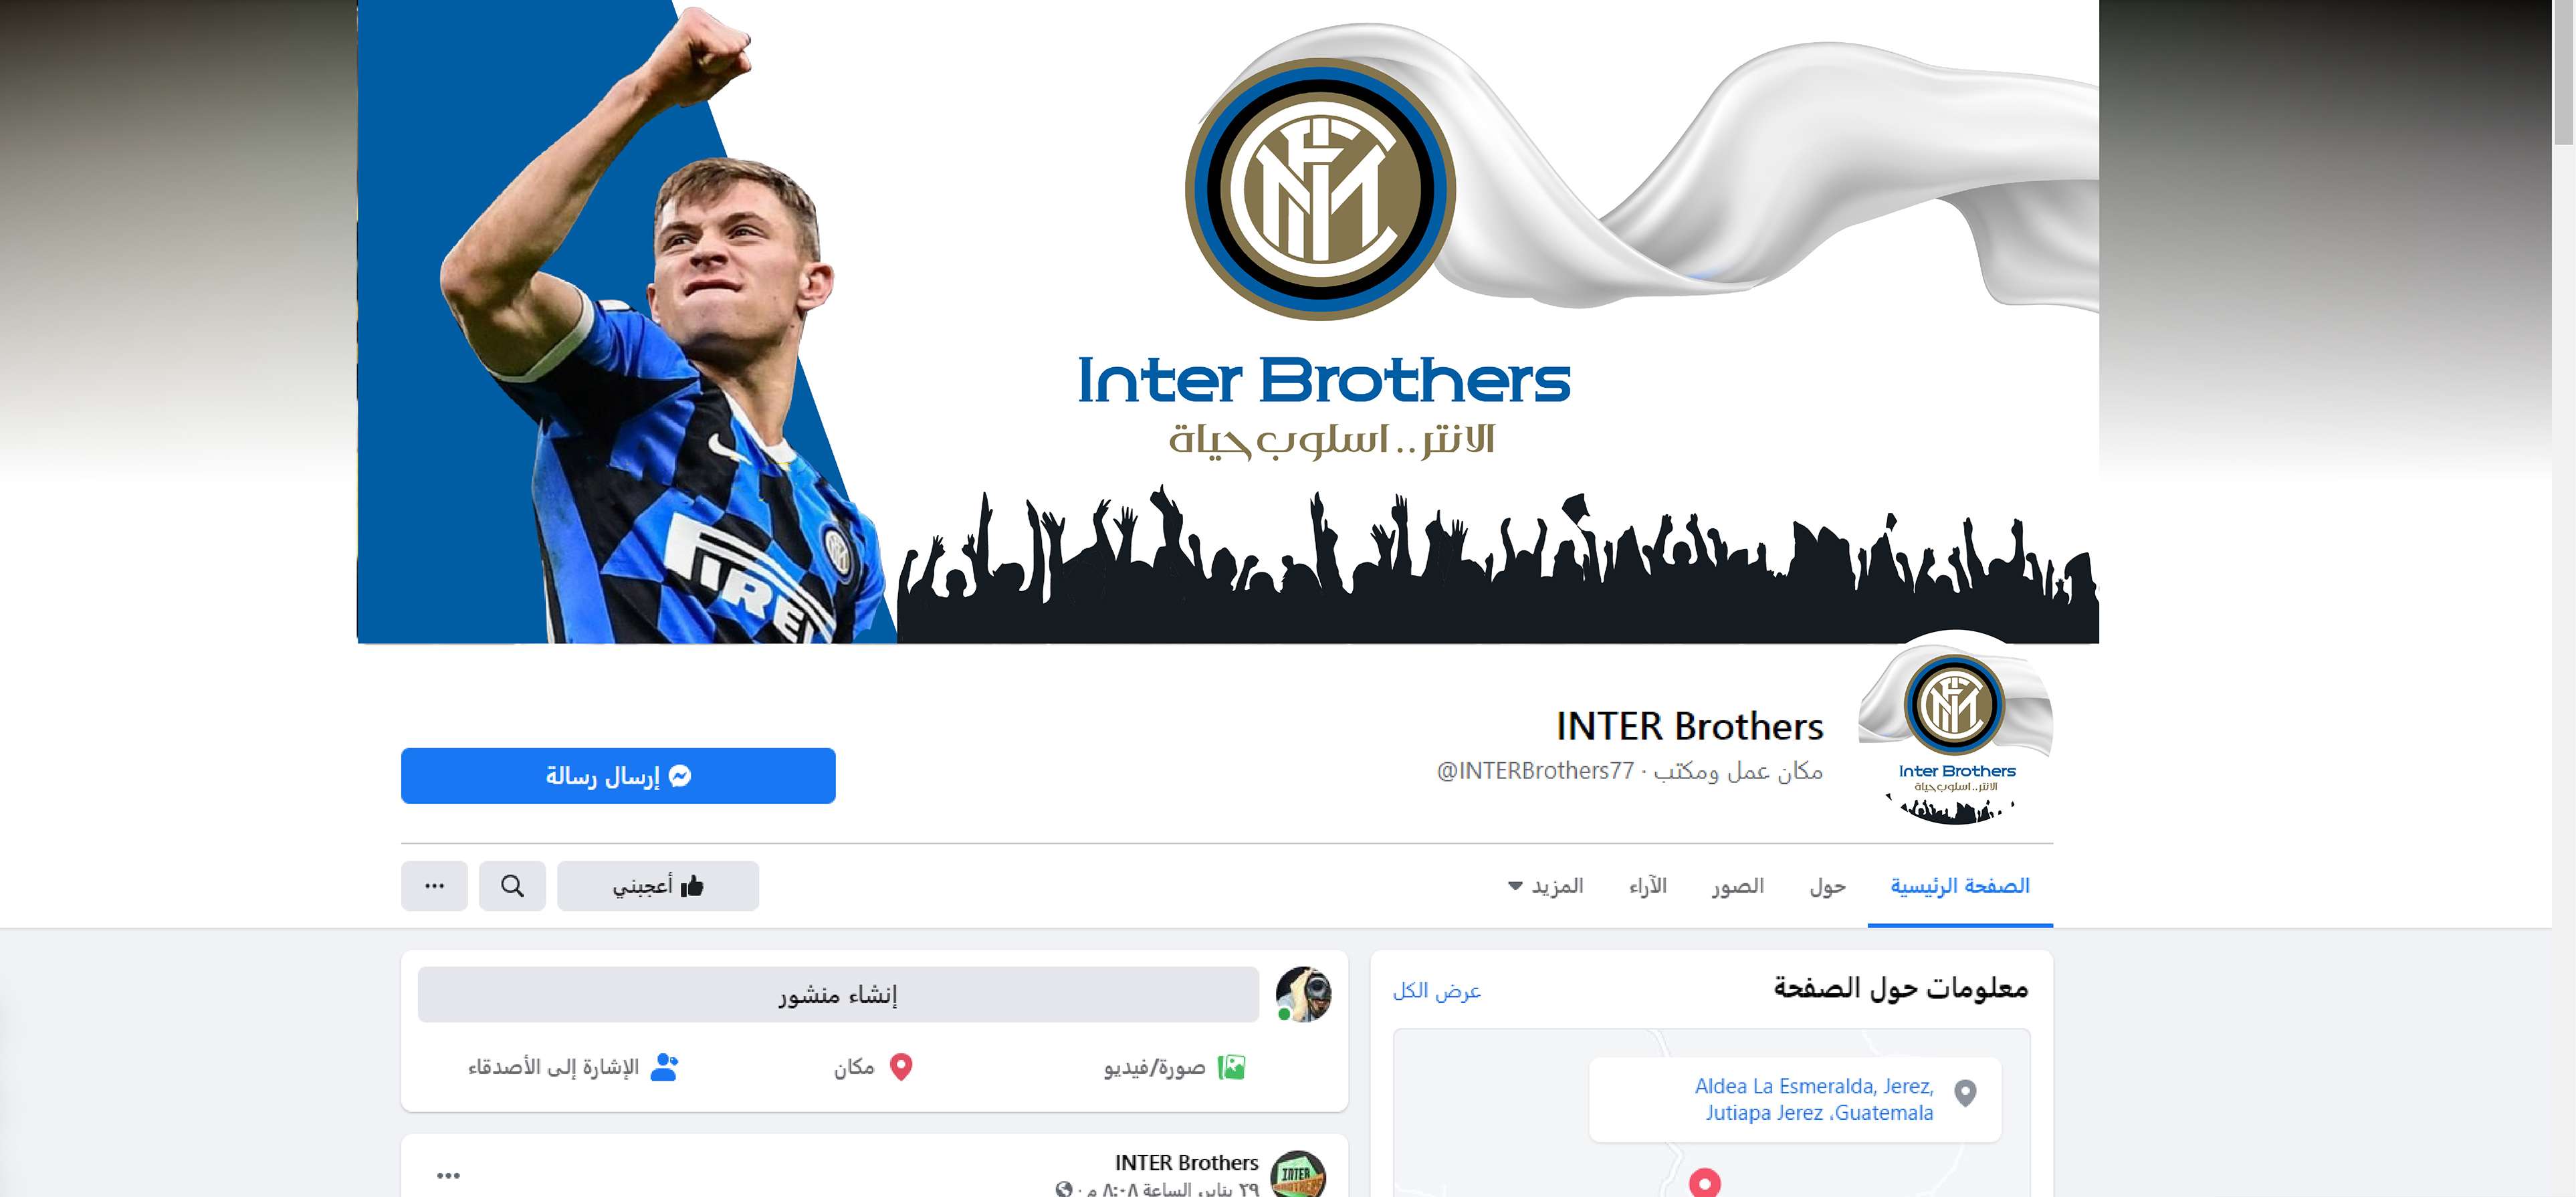Image resolution: width=2576 pixels, height=1197 pixels.
Task: Open the الصور photos tab
Action: tap(1738, 886)
